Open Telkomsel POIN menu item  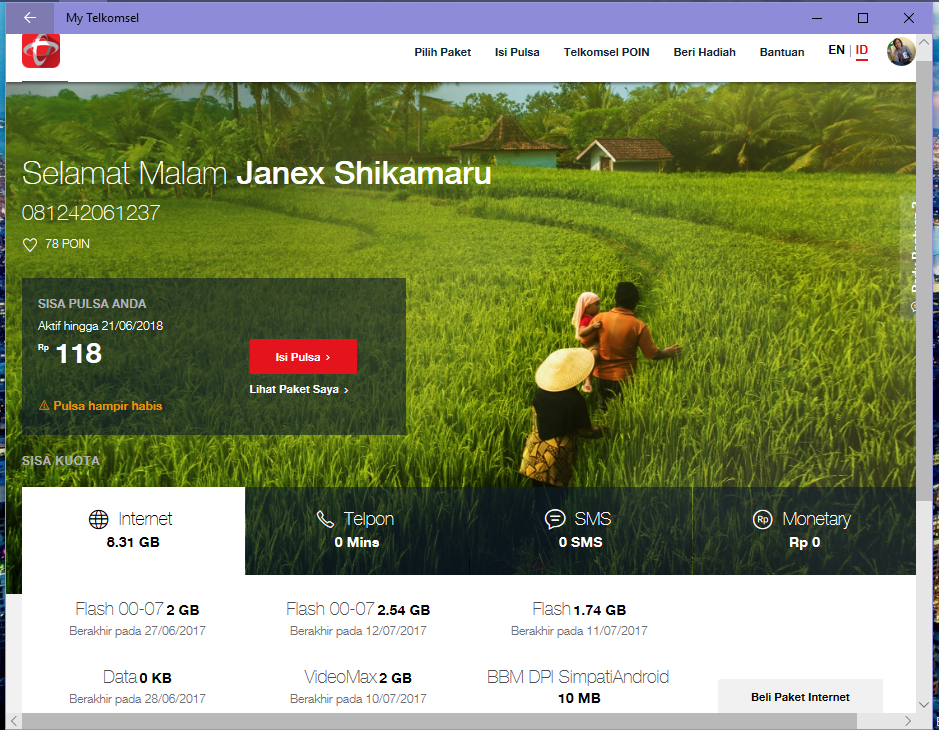(x=606, y=52)
